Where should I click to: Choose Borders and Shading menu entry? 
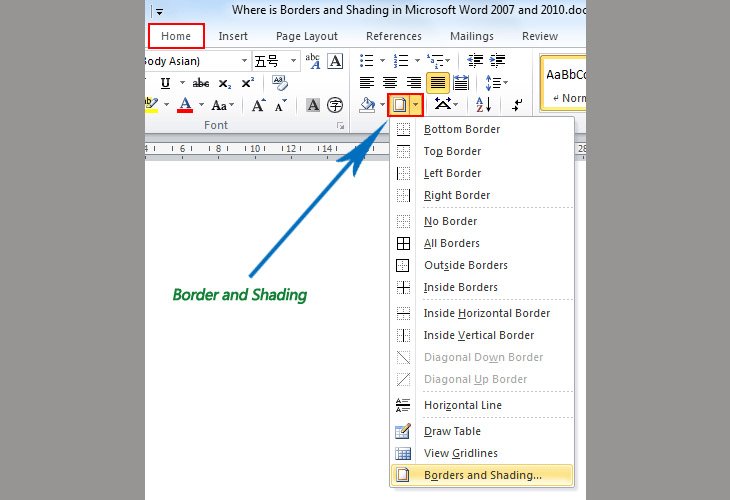pyautogui.click(x=482, y=475)
